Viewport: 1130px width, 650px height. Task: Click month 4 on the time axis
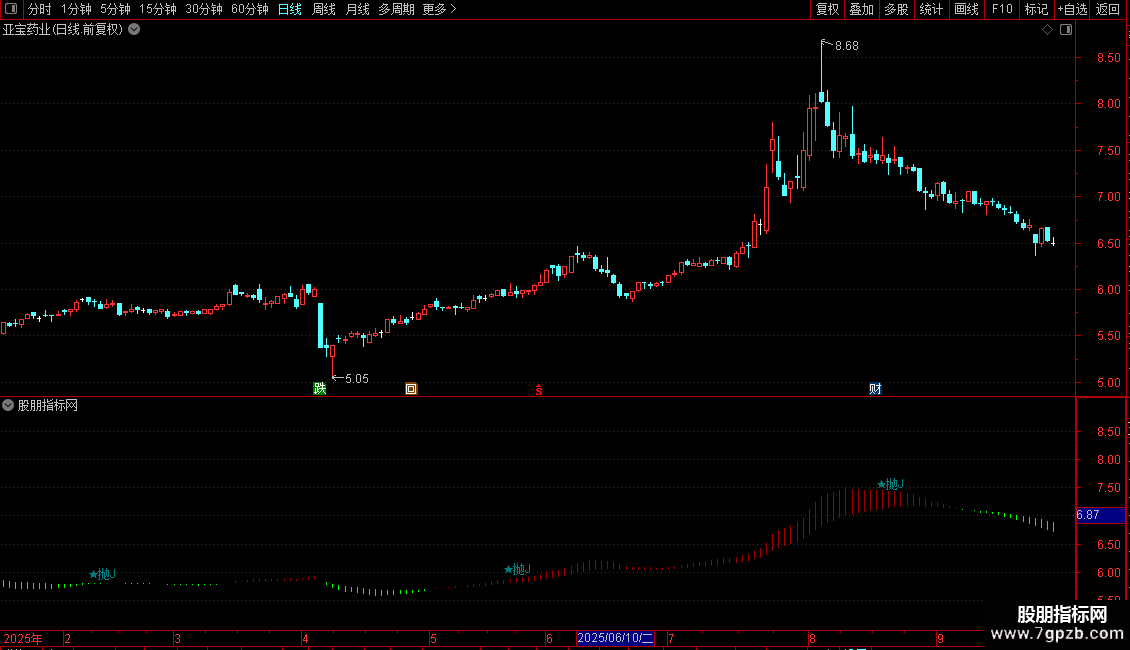(x=305, y=638)
